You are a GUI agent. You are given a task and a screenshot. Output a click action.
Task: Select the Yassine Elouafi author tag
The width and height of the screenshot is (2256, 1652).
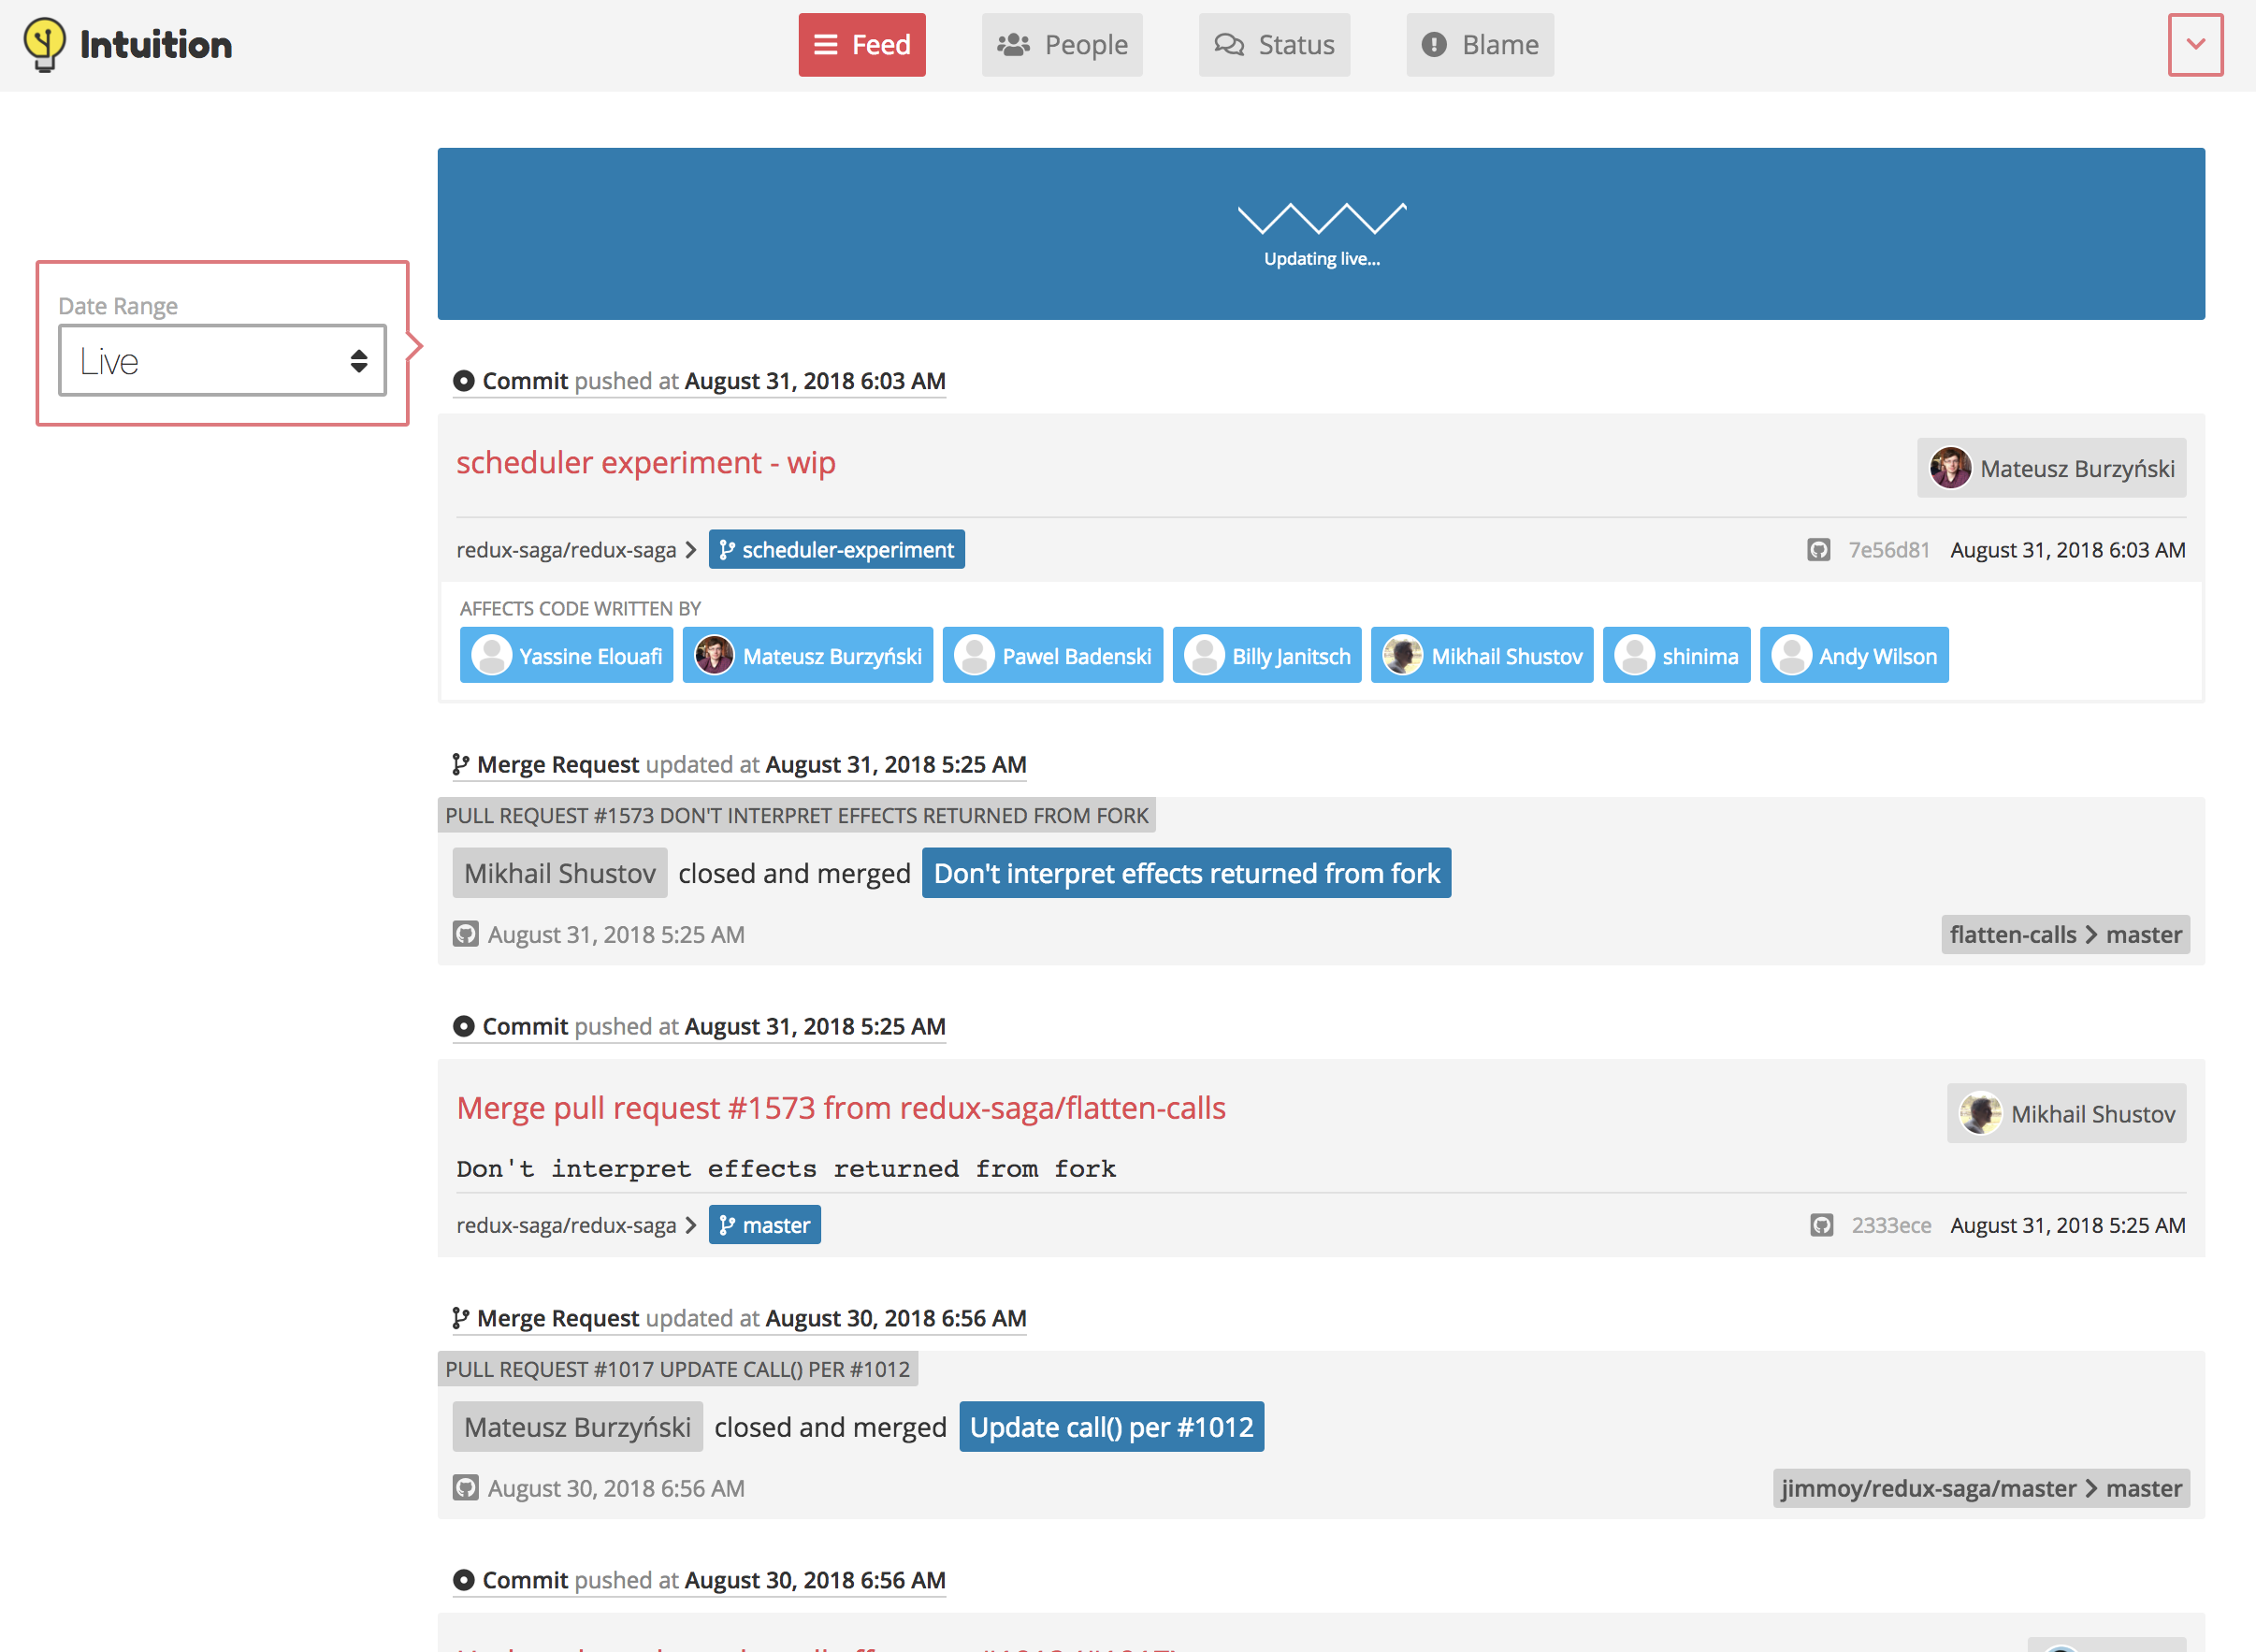[566, 656]
